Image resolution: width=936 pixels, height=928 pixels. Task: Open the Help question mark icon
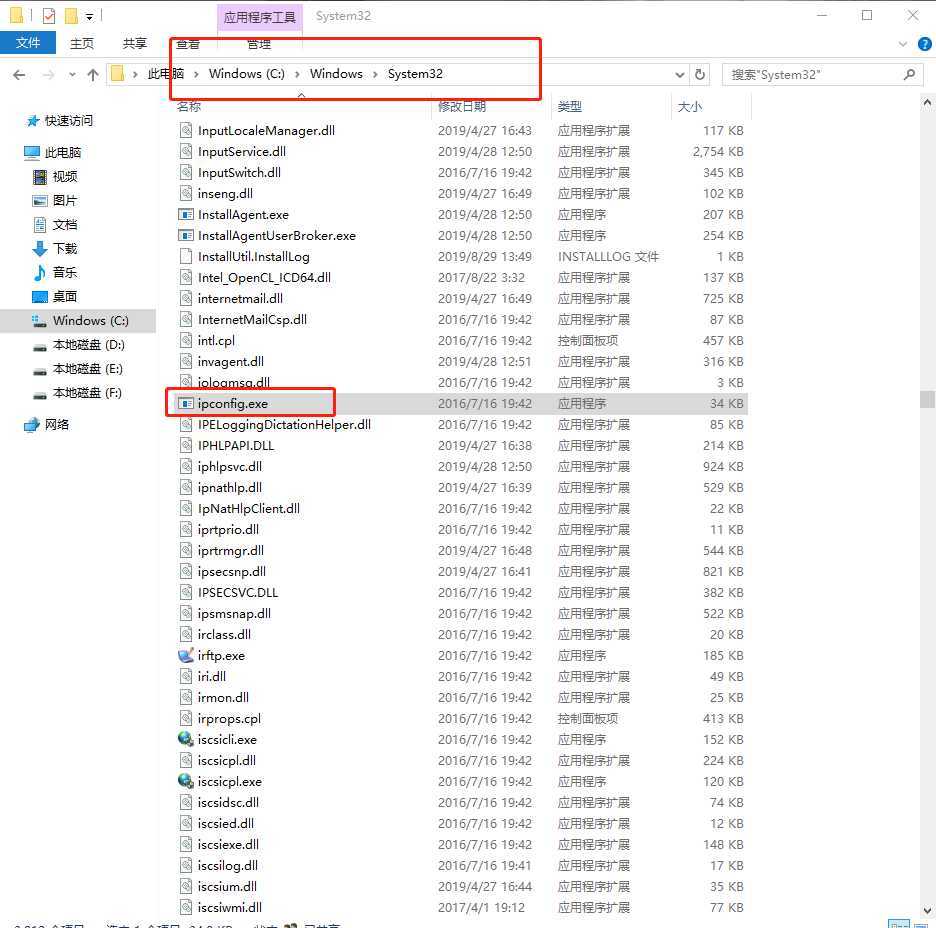[925, 44]
